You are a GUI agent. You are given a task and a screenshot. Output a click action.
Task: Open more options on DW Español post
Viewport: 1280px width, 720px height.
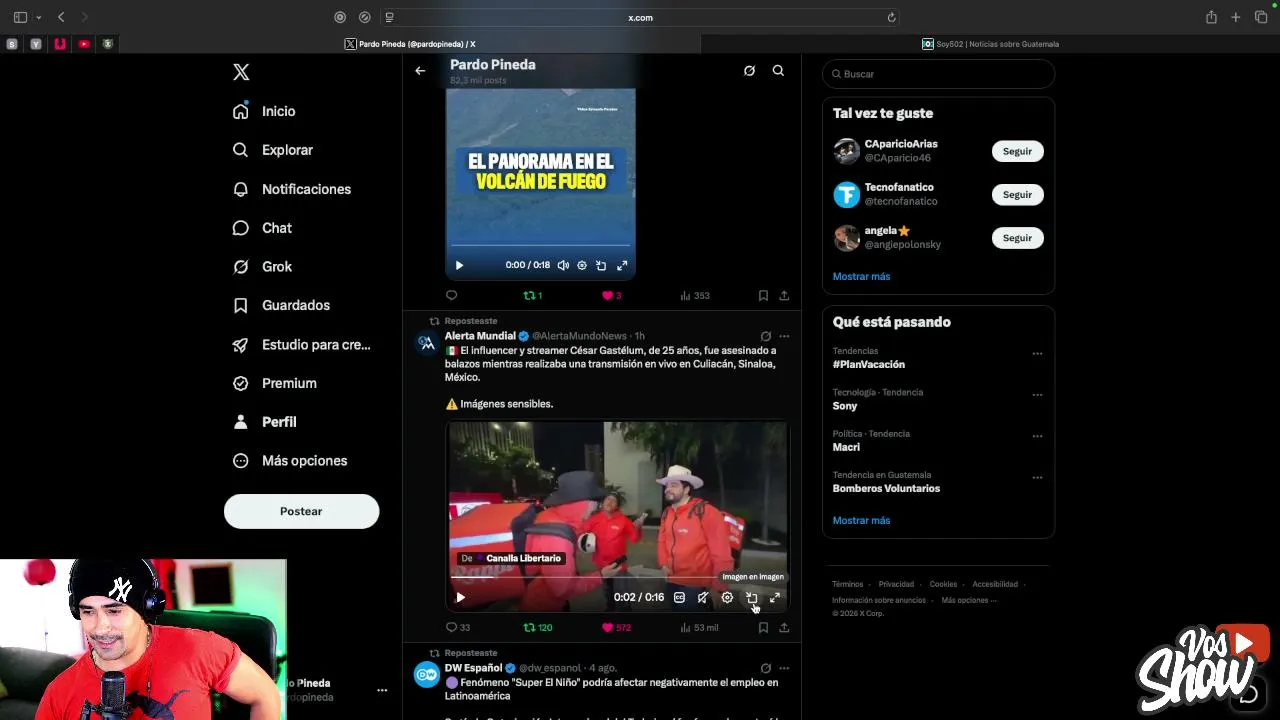(x=784, y=668)
